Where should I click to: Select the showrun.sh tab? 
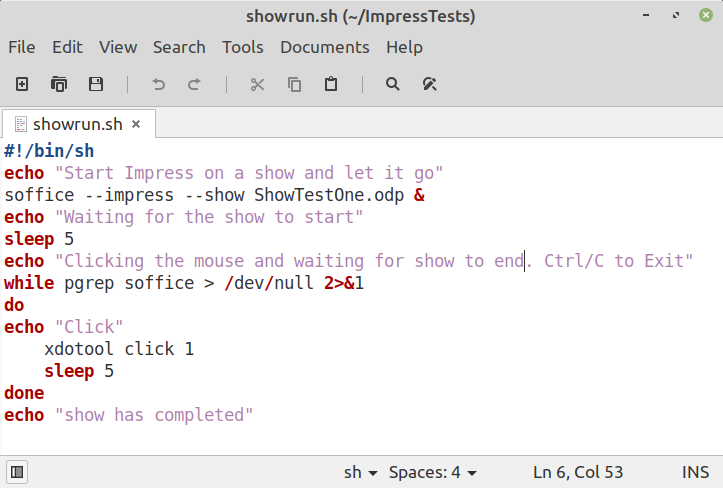click(78, 124)
